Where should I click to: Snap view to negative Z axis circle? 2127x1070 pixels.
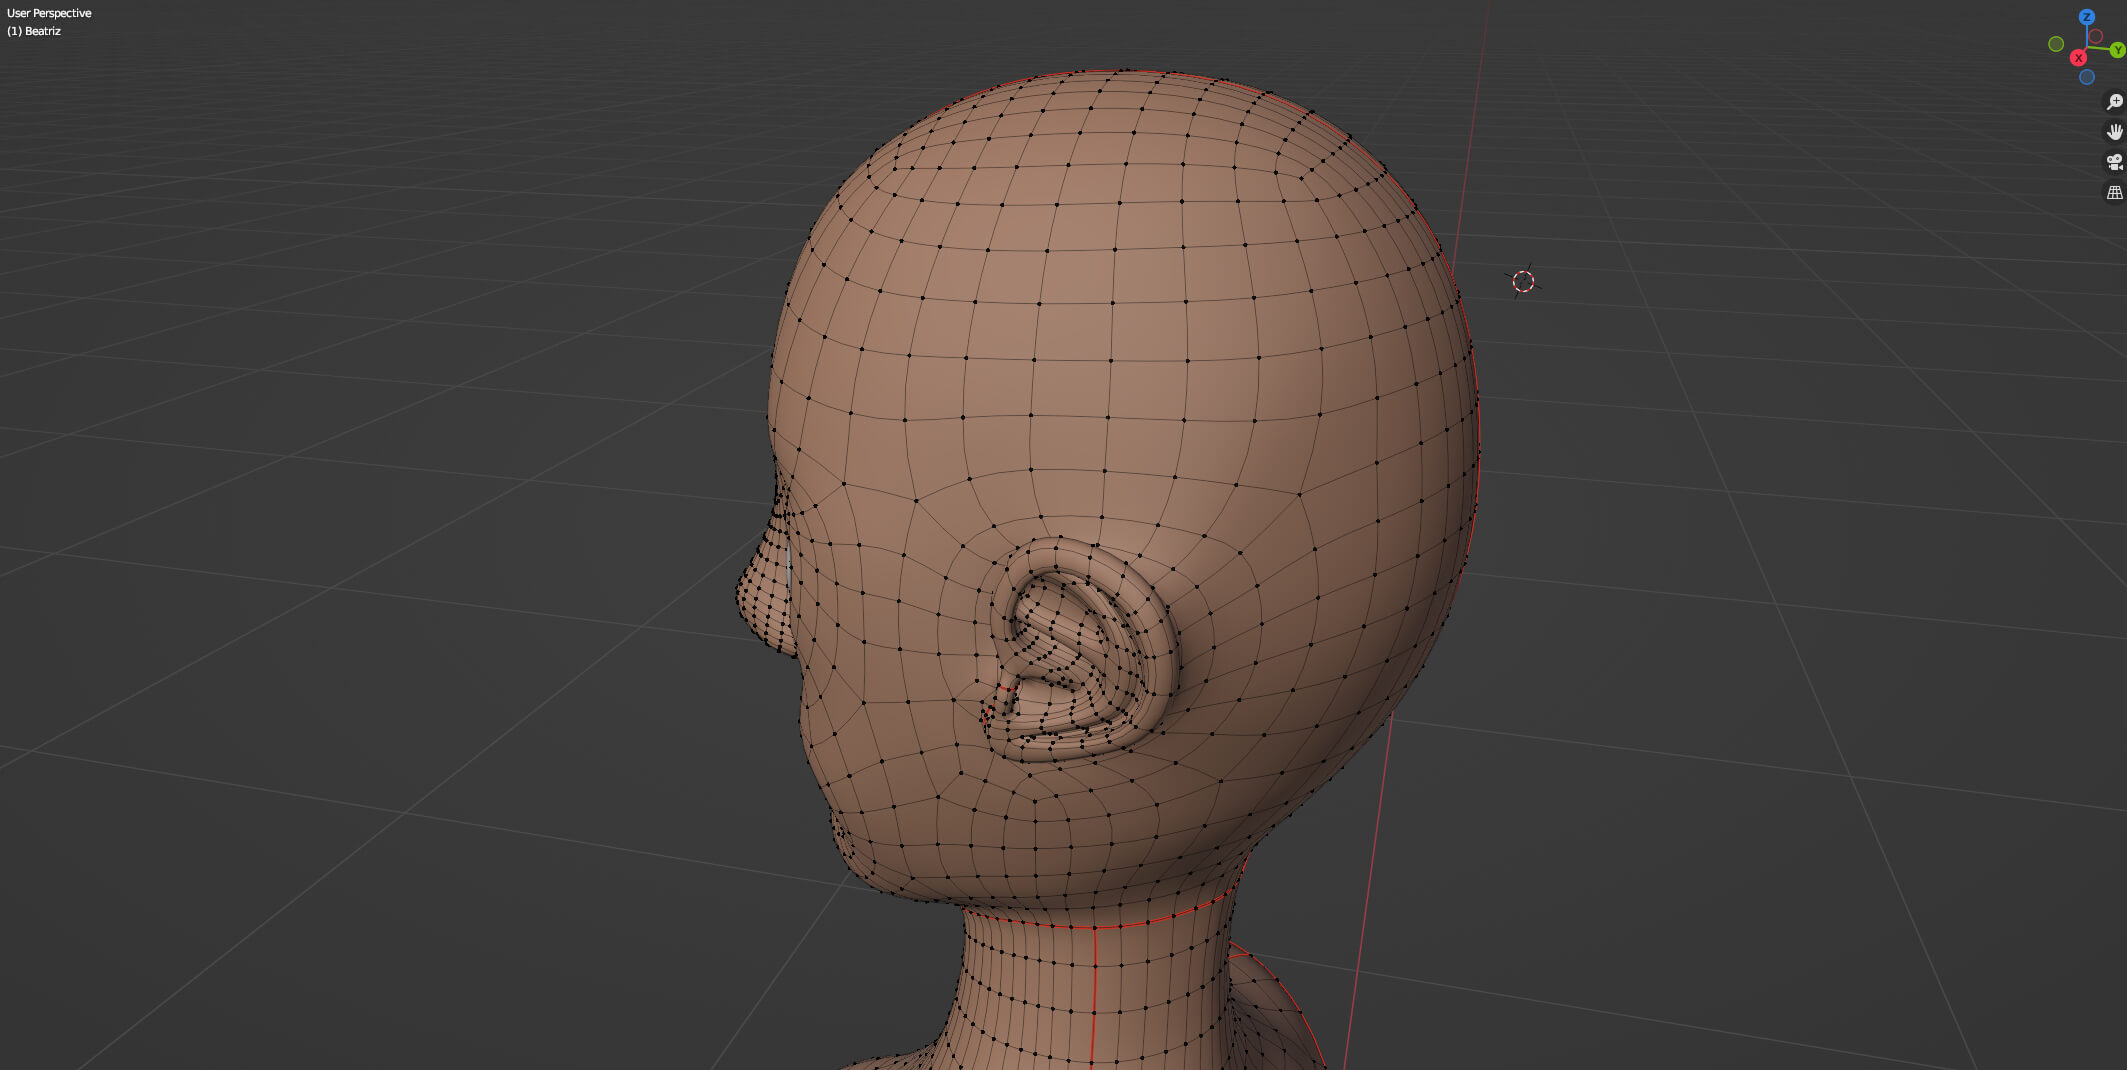pos(2087,77)
